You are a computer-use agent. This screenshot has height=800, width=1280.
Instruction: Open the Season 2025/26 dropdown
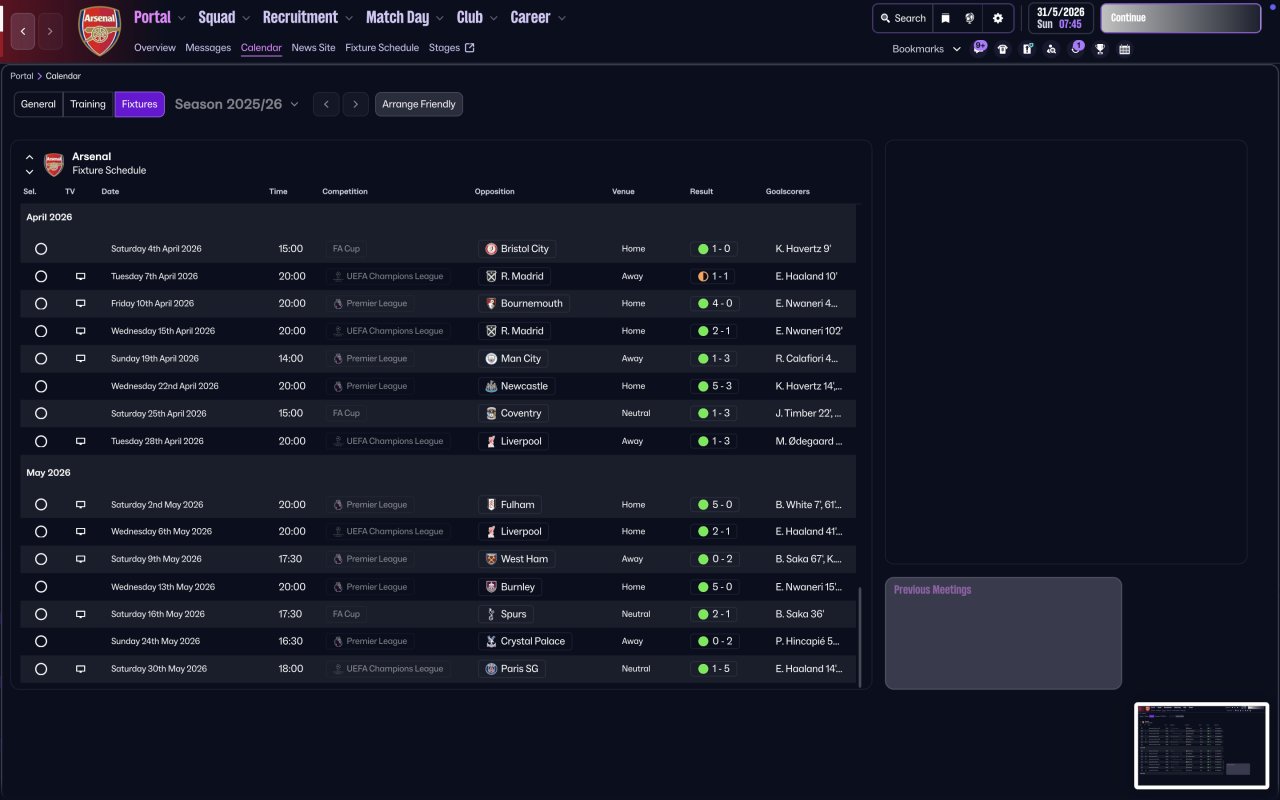237,104
